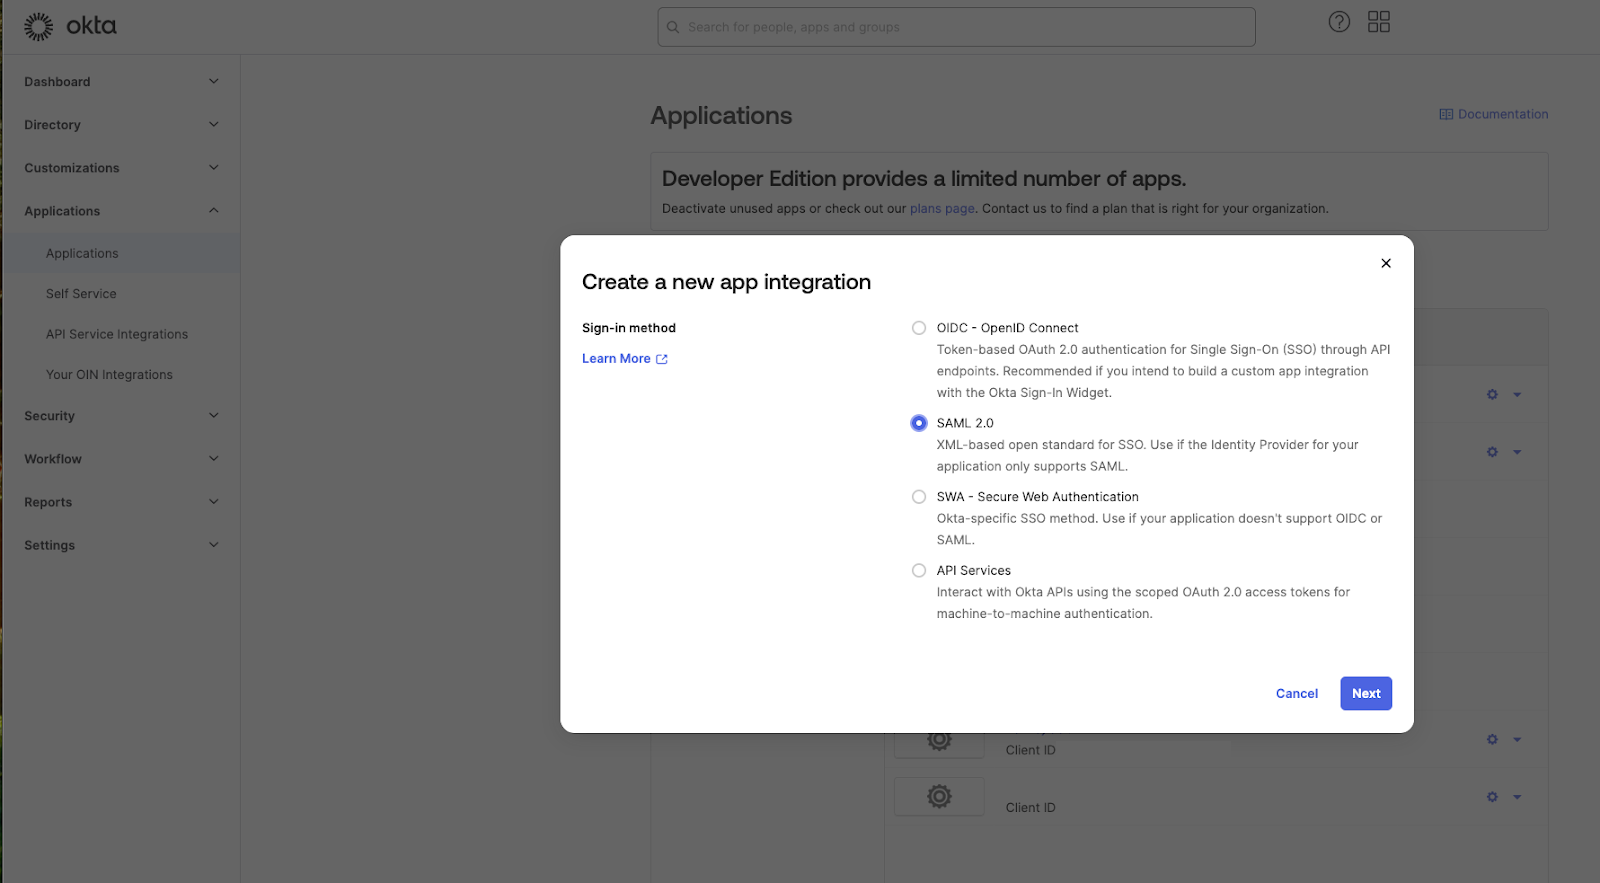Expand the Workflow menu chevron

213,458
